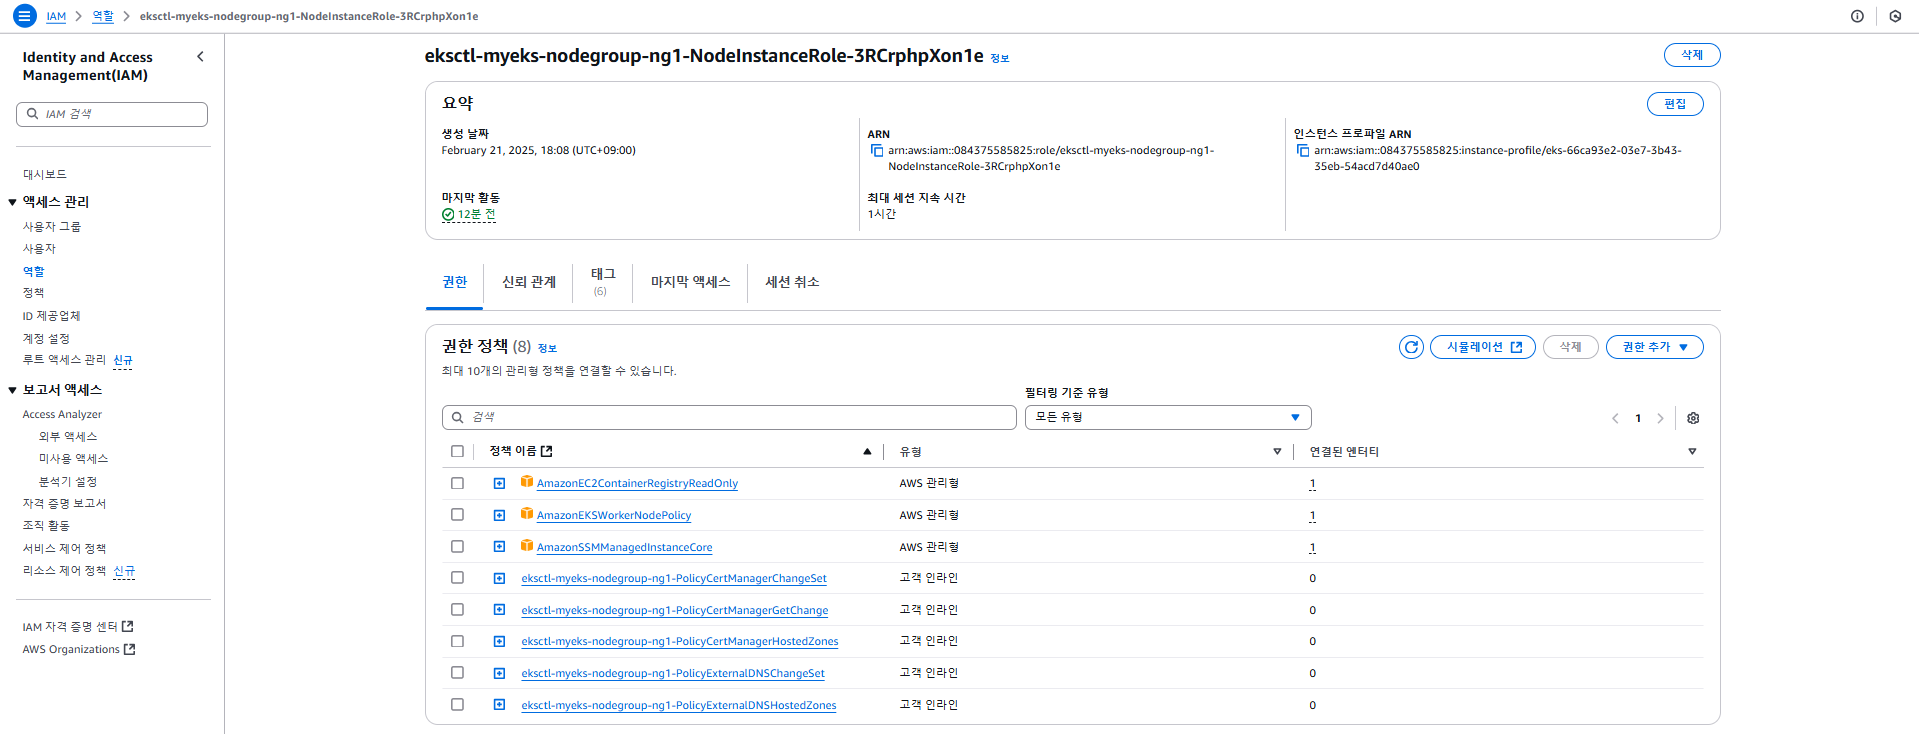The image size is (1919, 734).
Task: Sort the attached entities column arrow
Action: [1692, 452]
